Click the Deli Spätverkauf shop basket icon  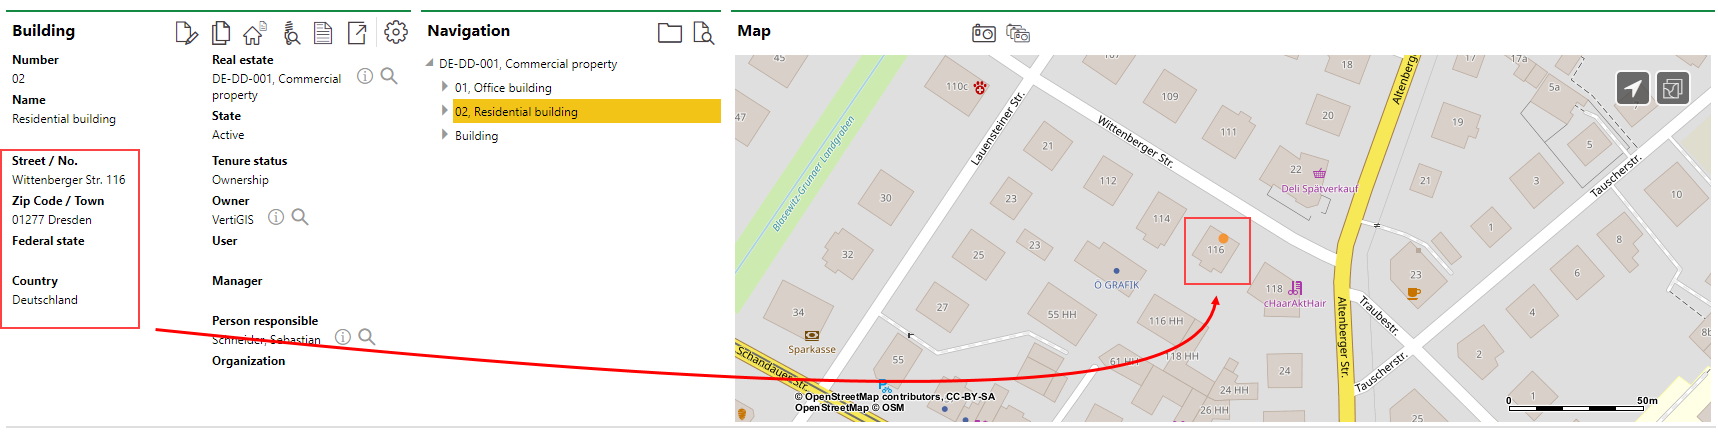(x=1319, y=173)
